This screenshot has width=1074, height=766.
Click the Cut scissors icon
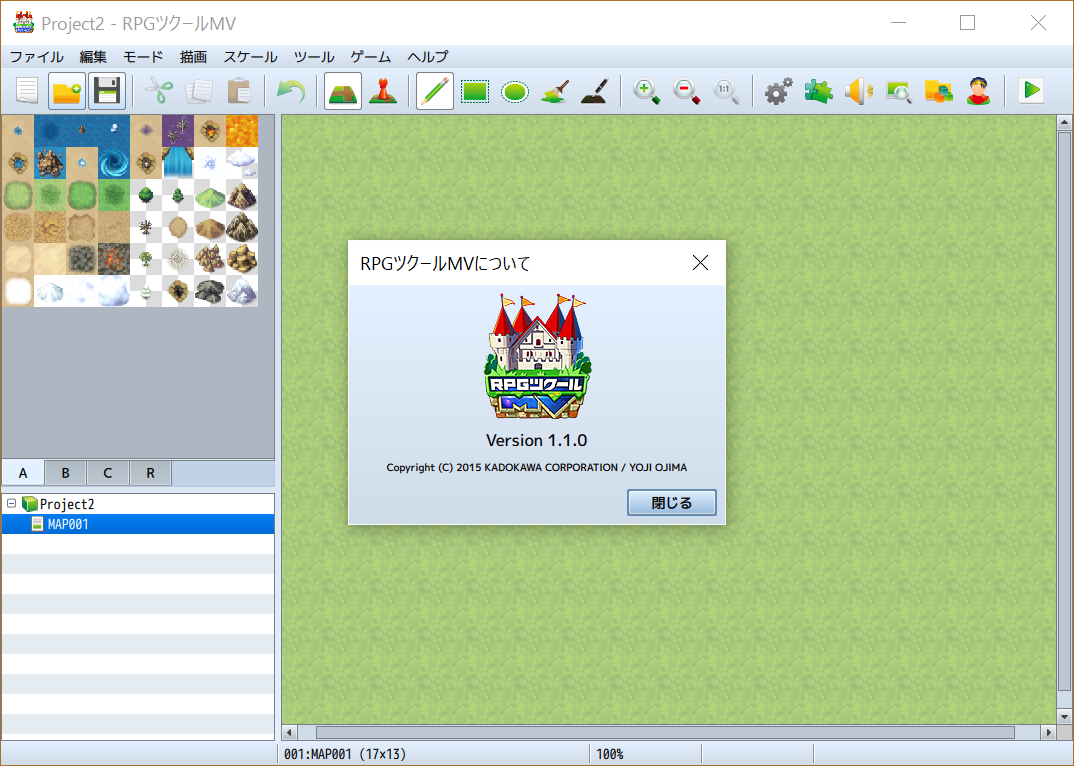[159, 91]
